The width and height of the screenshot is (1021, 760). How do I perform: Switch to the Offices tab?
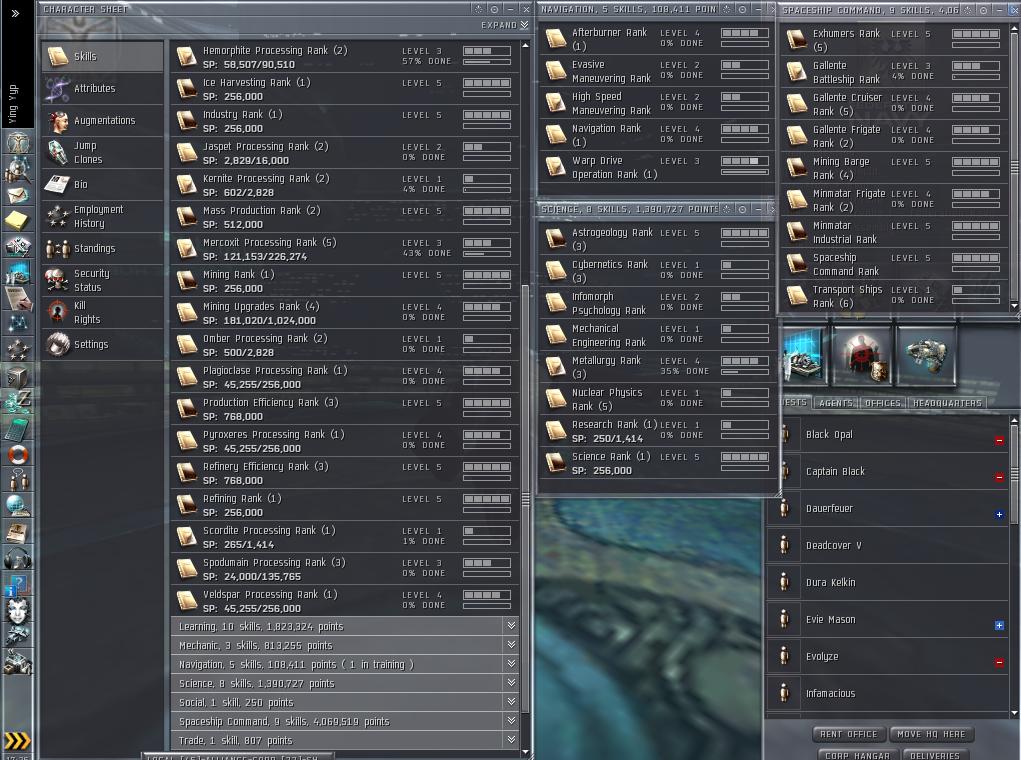coord(883,403)
